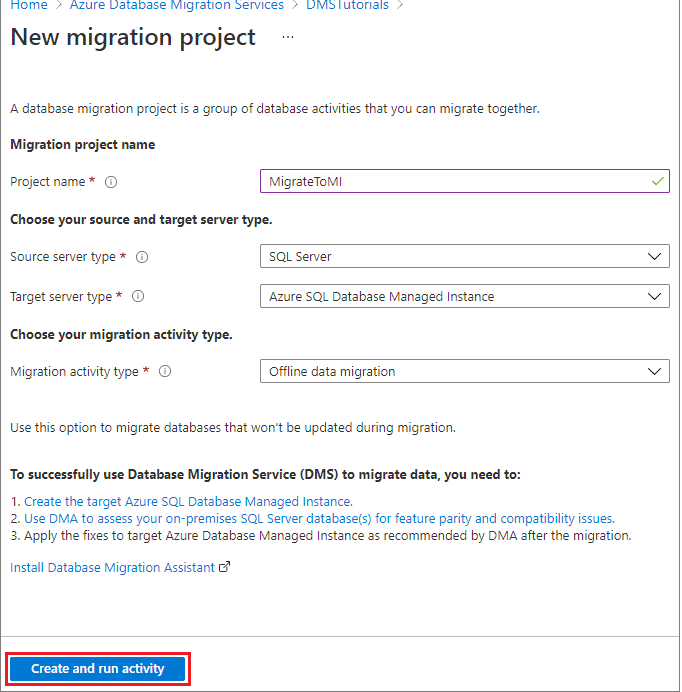
Task: Click the Offline data migration value
Action: [332, 372]
